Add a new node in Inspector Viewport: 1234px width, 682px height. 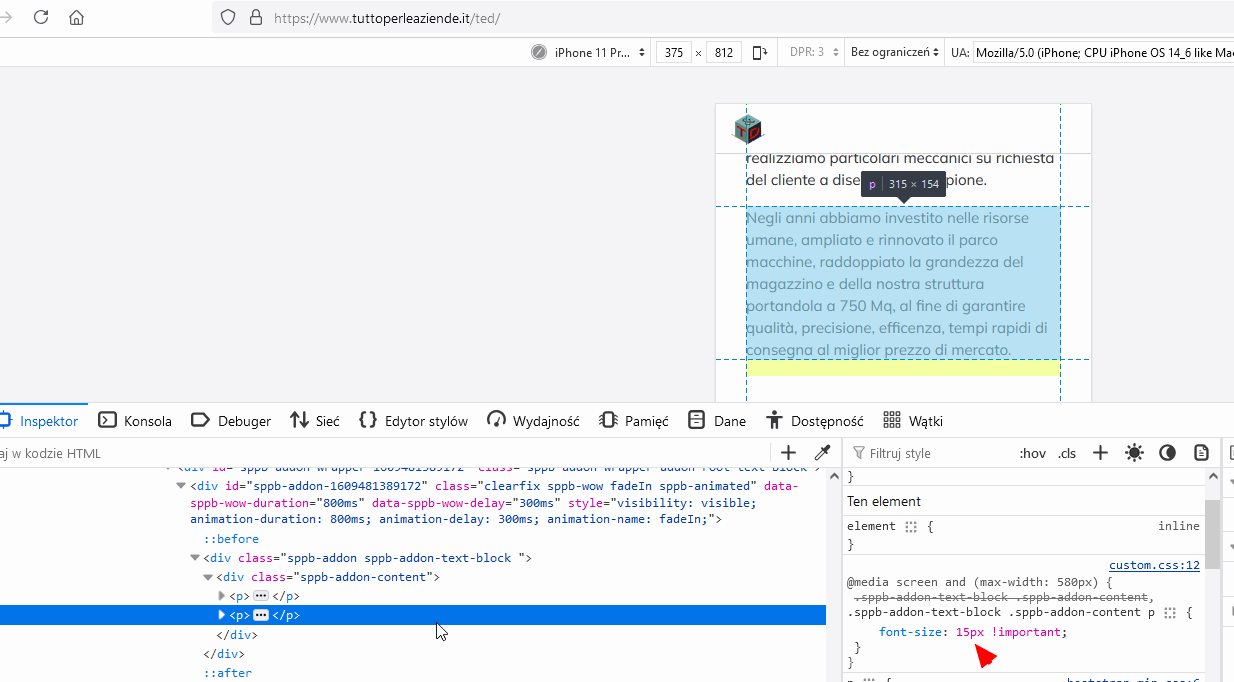[788, 453]
